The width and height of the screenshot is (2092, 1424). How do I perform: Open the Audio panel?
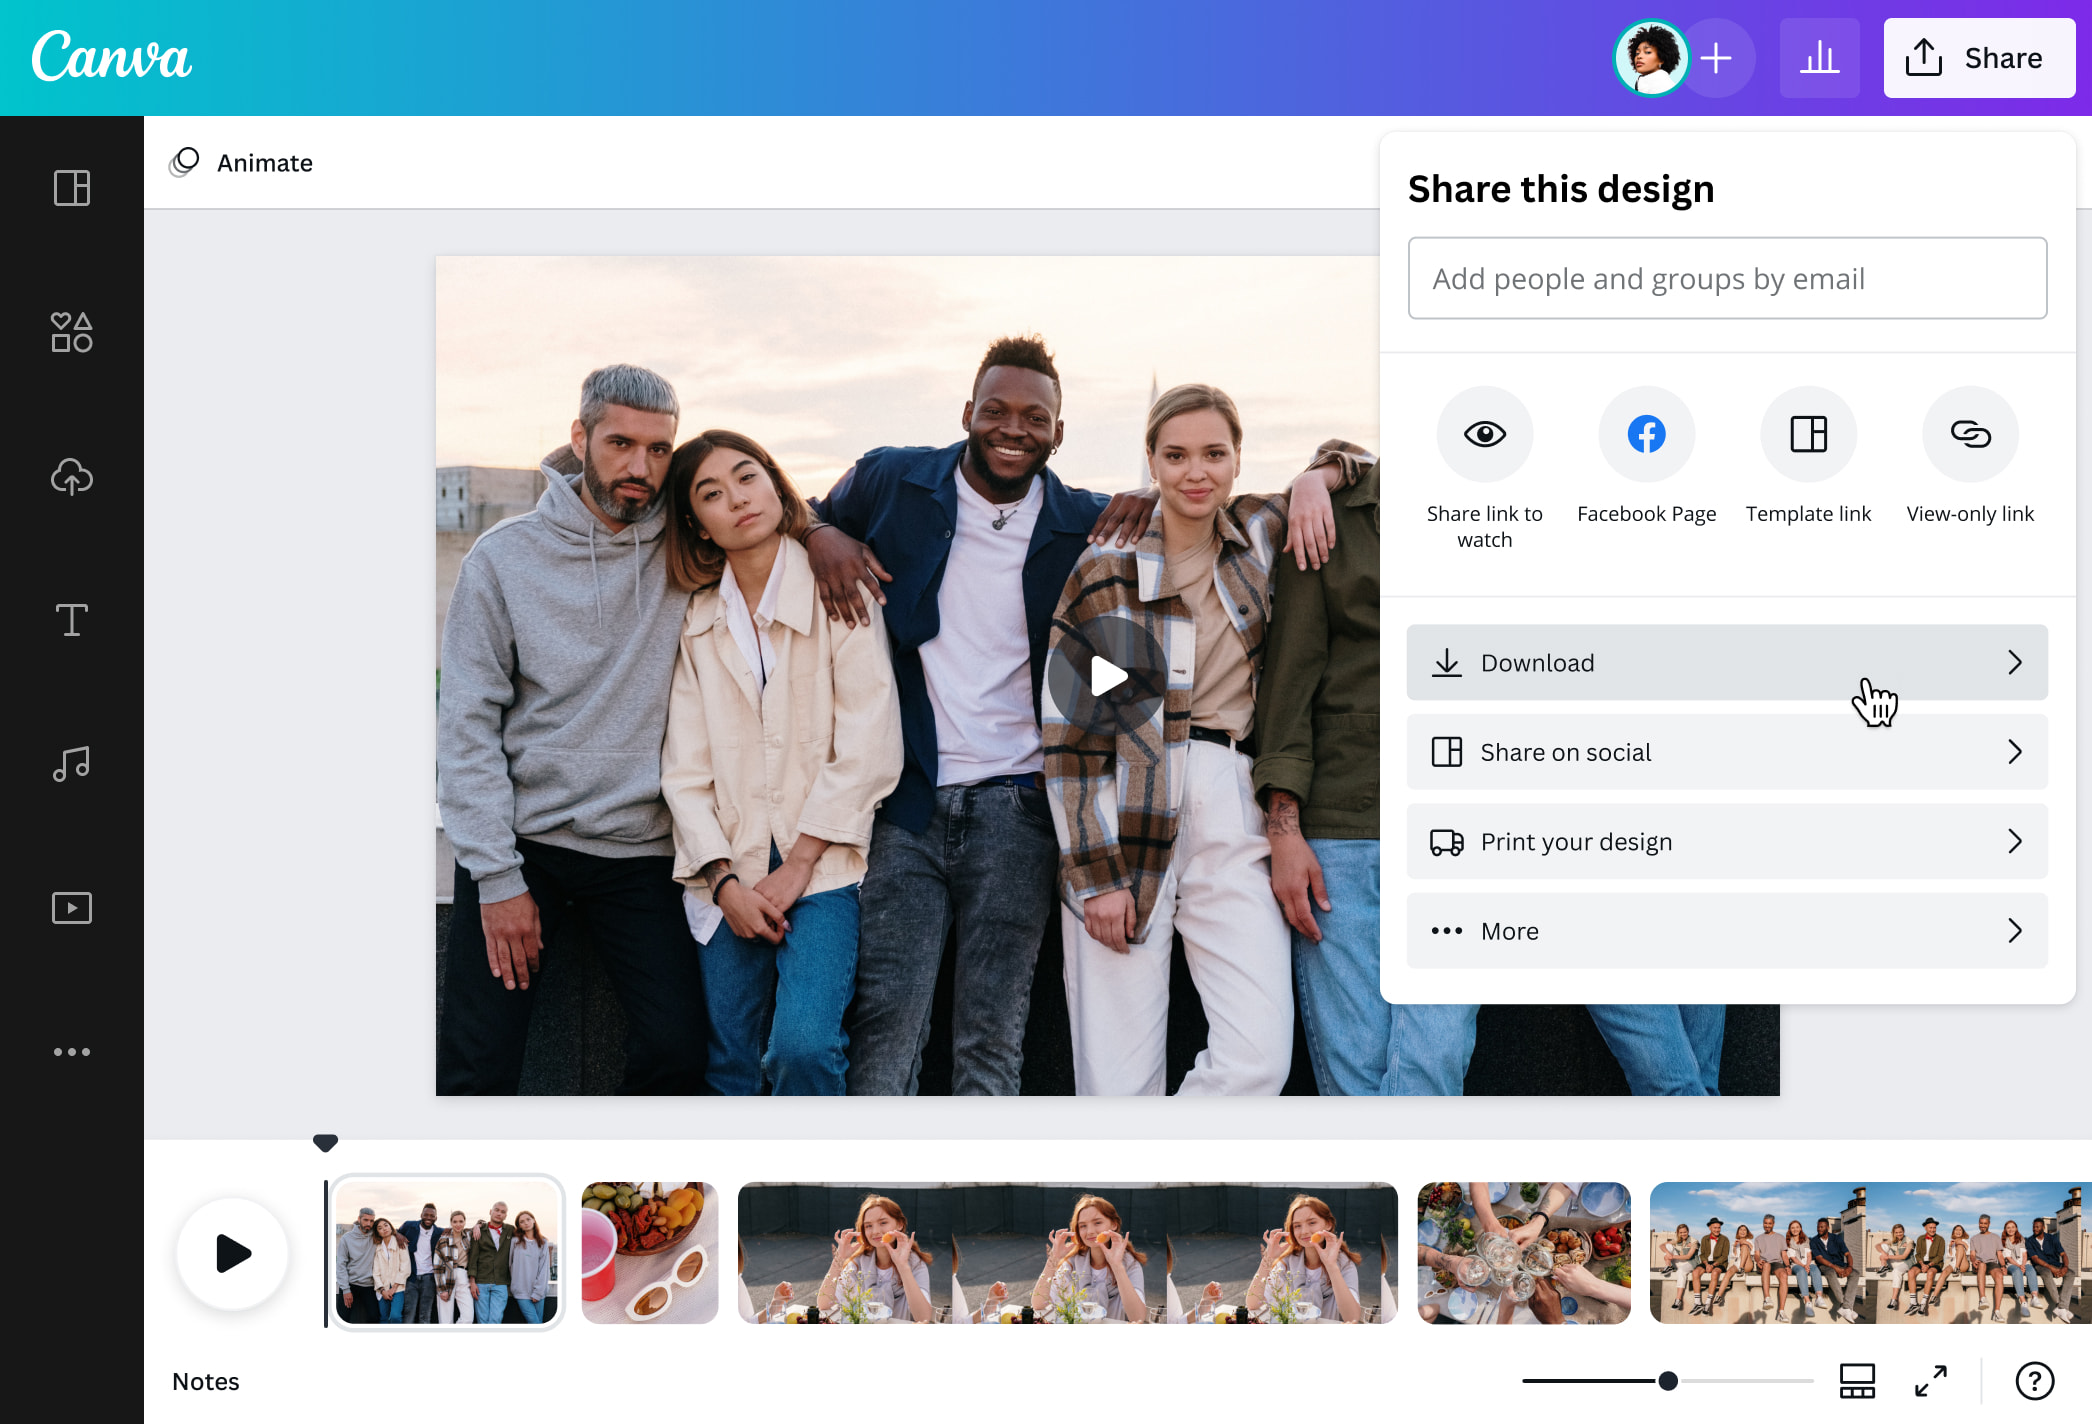71,763
